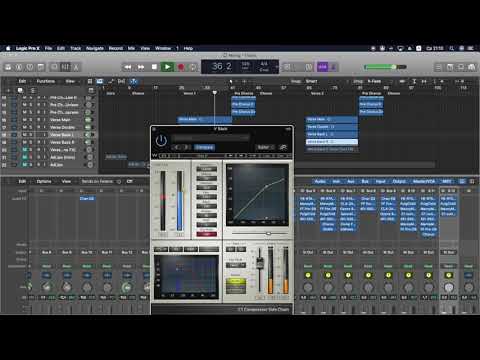The width and height of the screenshot is (480, 360).
Task: Open the Drag X-Fade dropdown
Action: 374,81
